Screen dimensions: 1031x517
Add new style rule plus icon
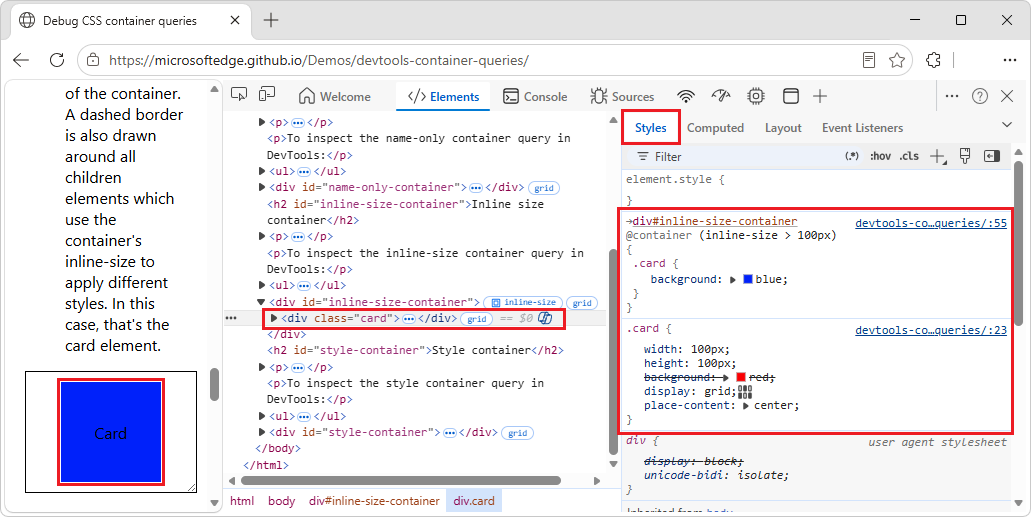click(938, 157)
